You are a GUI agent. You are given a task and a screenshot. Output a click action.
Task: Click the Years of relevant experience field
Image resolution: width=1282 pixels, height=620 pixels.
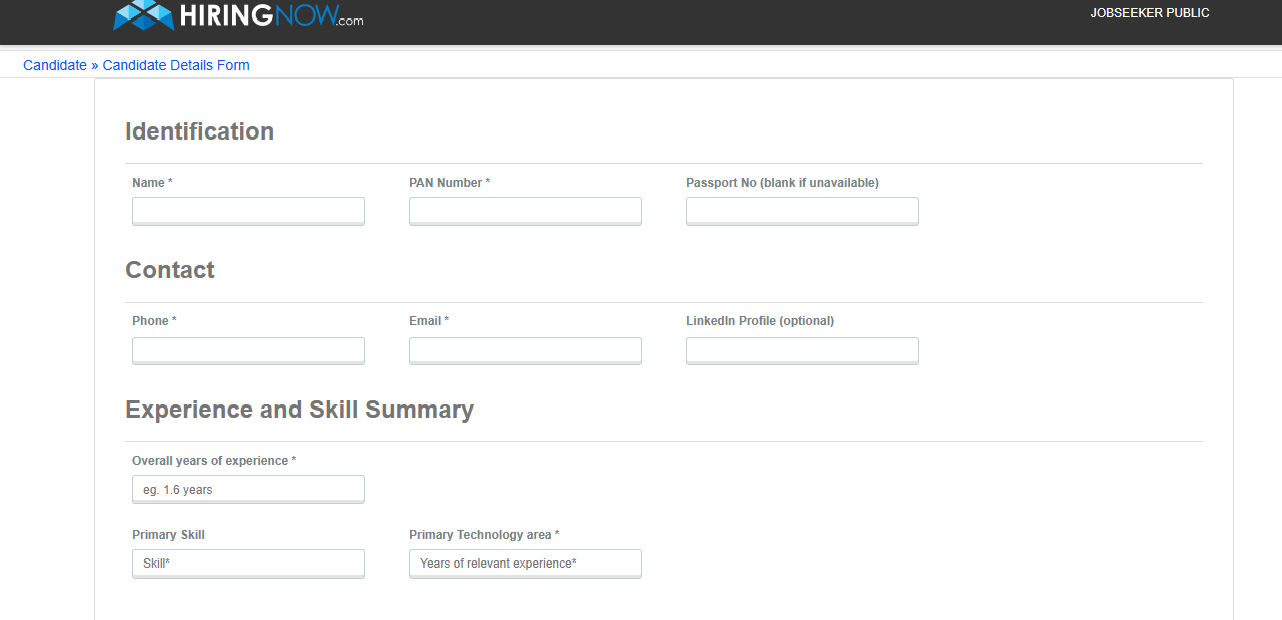pyautogui.click(x=525, y=563)
